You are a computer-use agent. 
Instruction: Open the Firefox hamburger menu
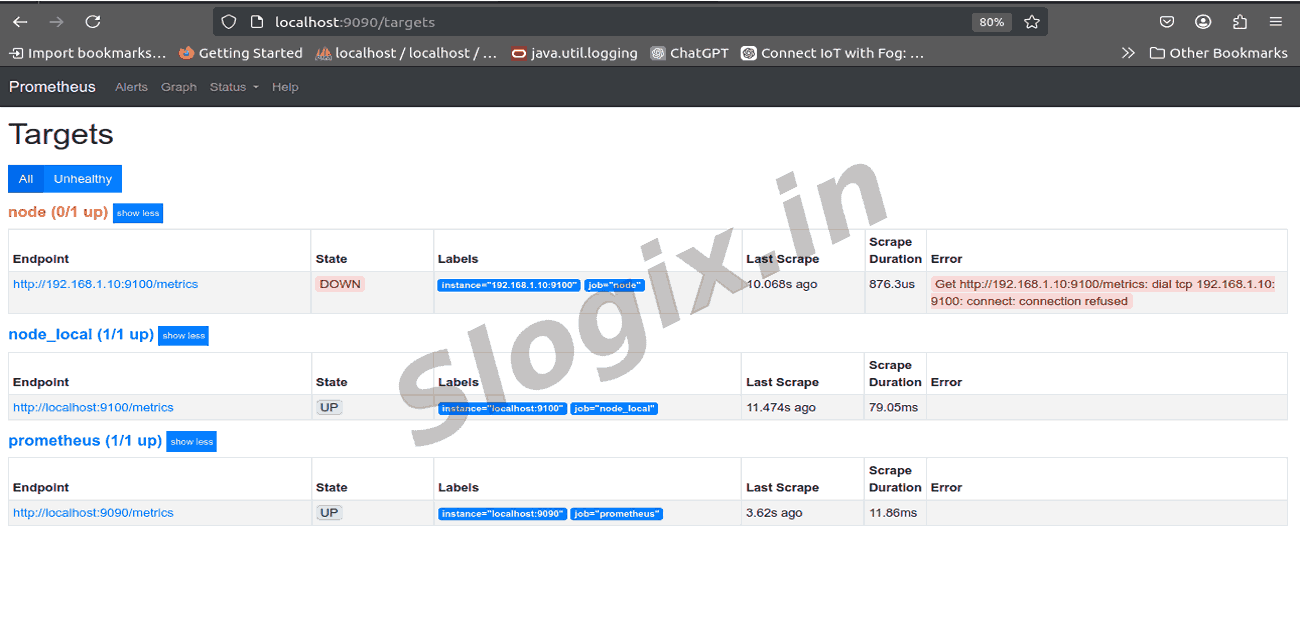(1275, 22)
